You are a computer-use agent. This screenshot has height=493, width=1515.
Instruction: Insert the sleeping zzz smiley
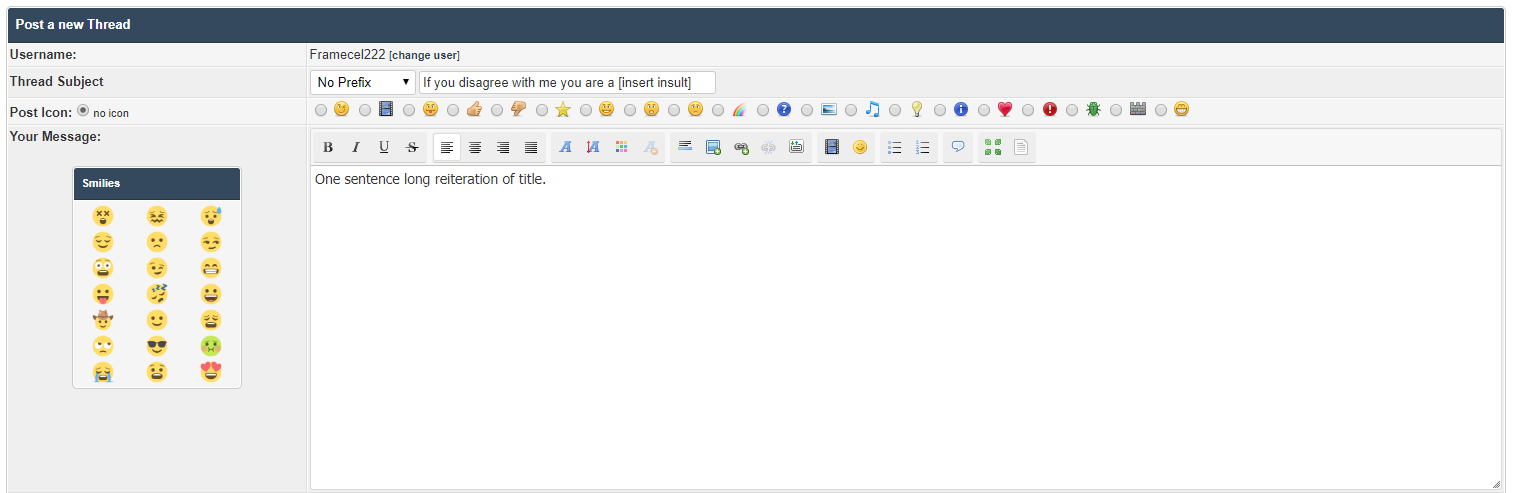click(157, 294)
